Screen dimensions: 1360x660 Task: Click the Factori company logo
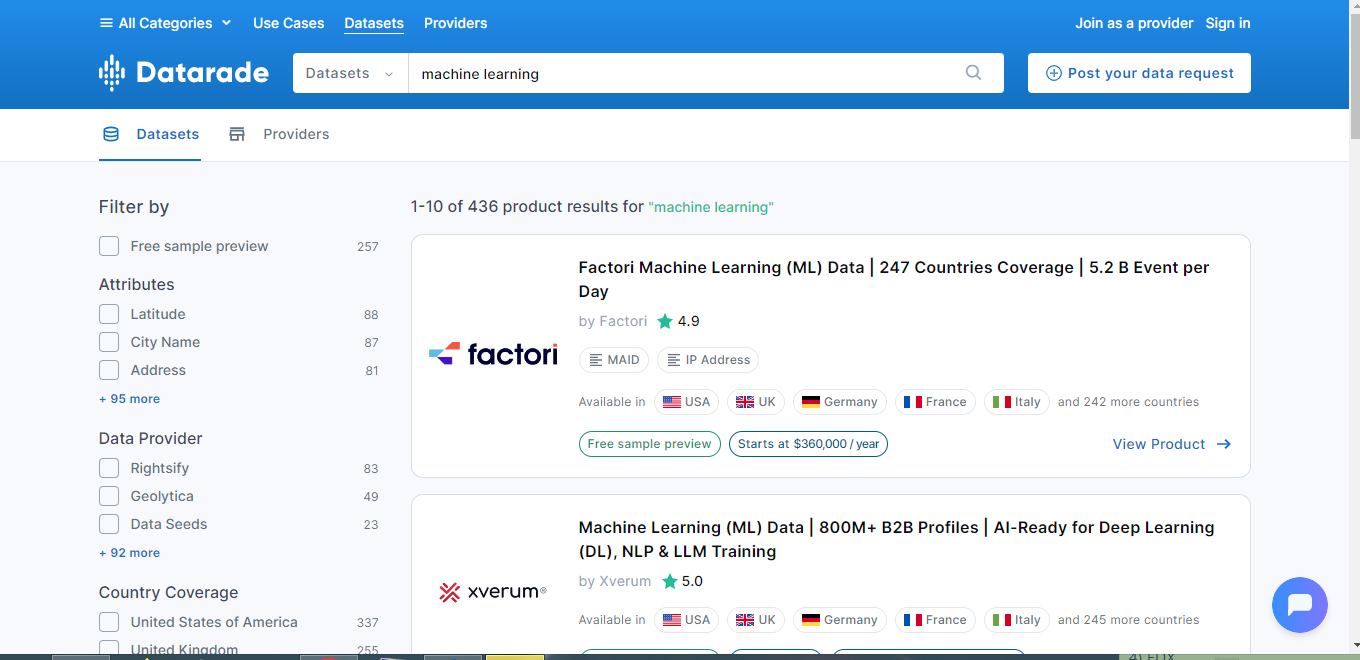(x=493, y=354)
